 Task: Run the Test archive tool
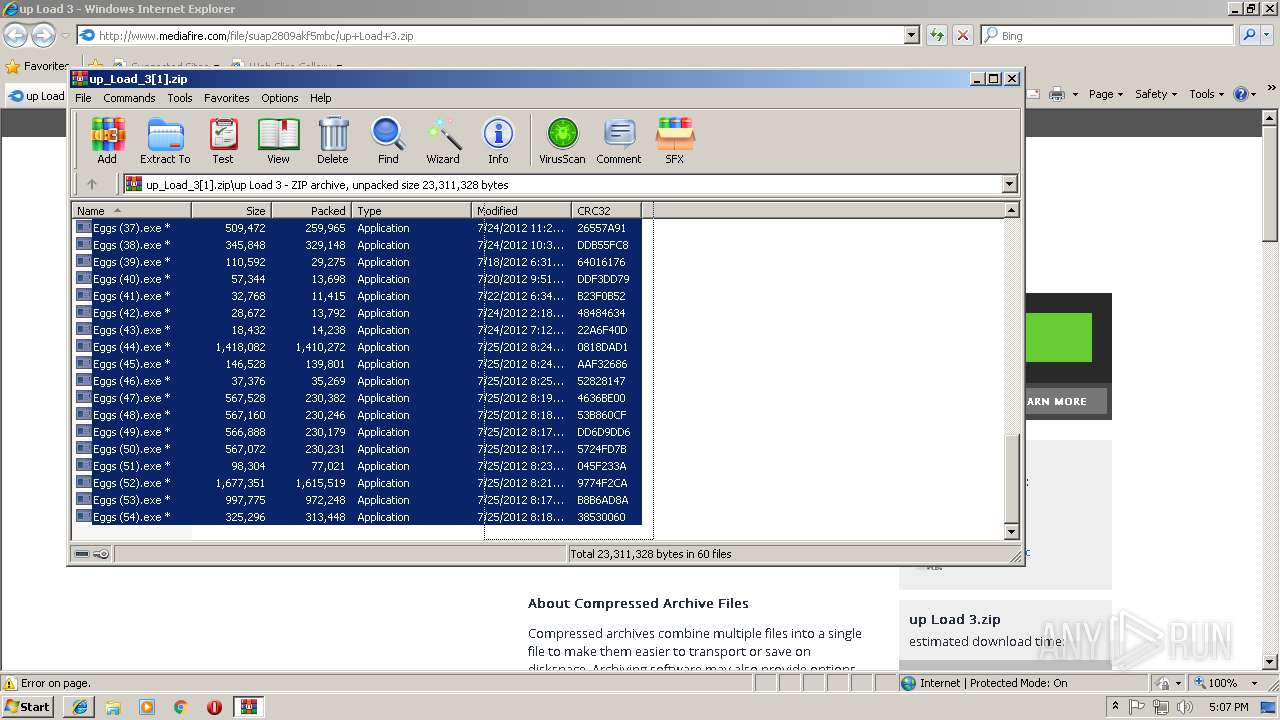coord(223,140)
